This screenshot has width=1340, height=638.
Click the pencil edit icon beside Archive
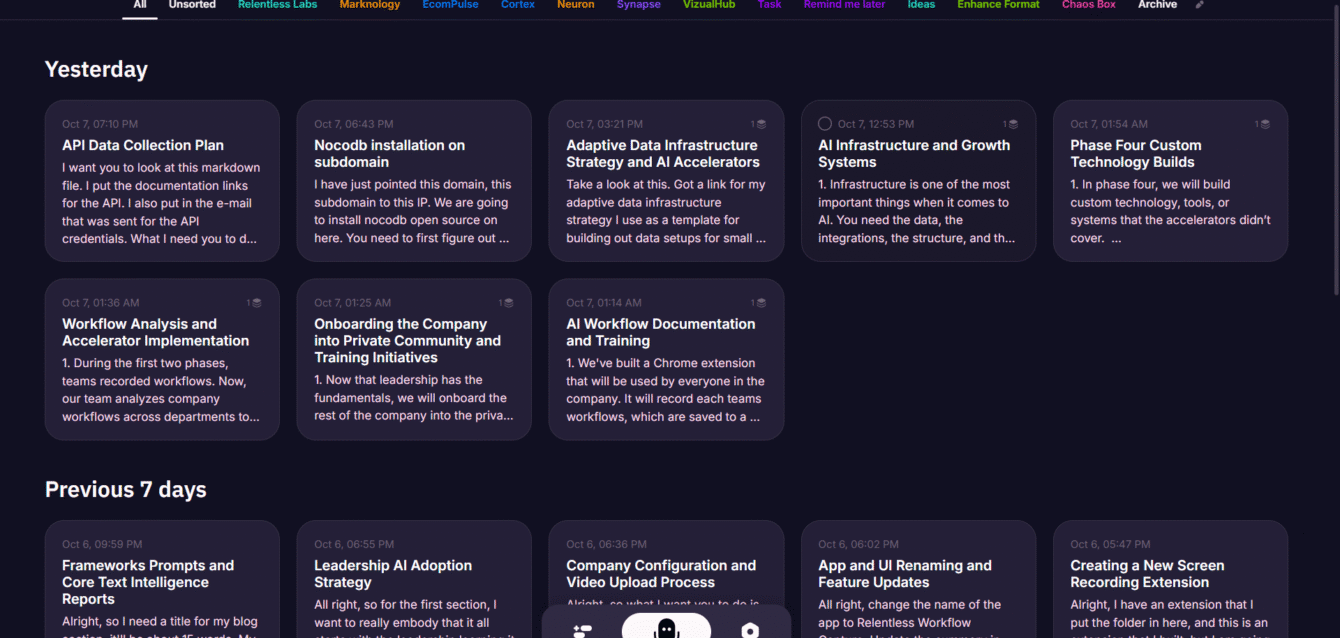click(1200, 5)
